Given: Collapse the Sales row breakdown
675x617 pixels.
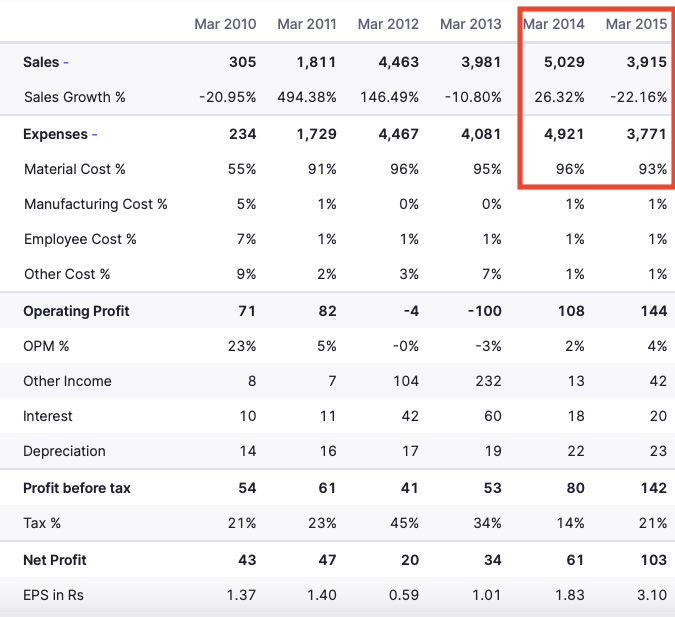Looking at the screenshot, I should [66, 62].
